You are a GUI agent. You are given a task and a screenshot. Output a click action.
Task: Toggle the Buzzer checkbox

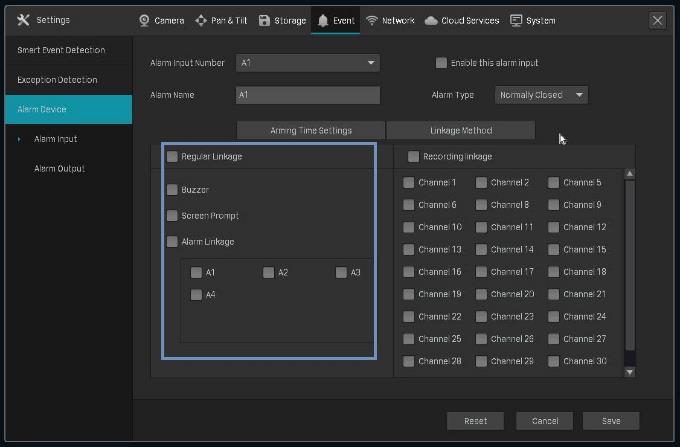pos(173,189)
